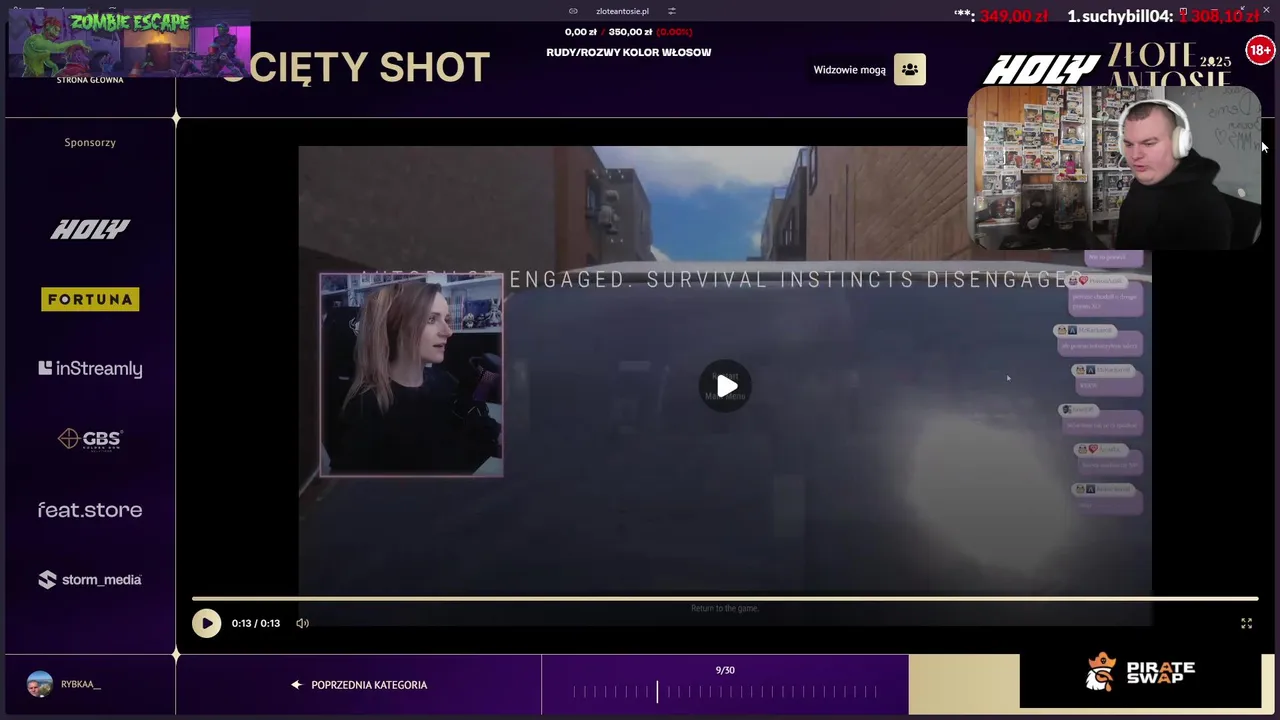This screenshot has width=1280, height=720.
Task: Open the feat.store sponsor logo
Action: 90,510
